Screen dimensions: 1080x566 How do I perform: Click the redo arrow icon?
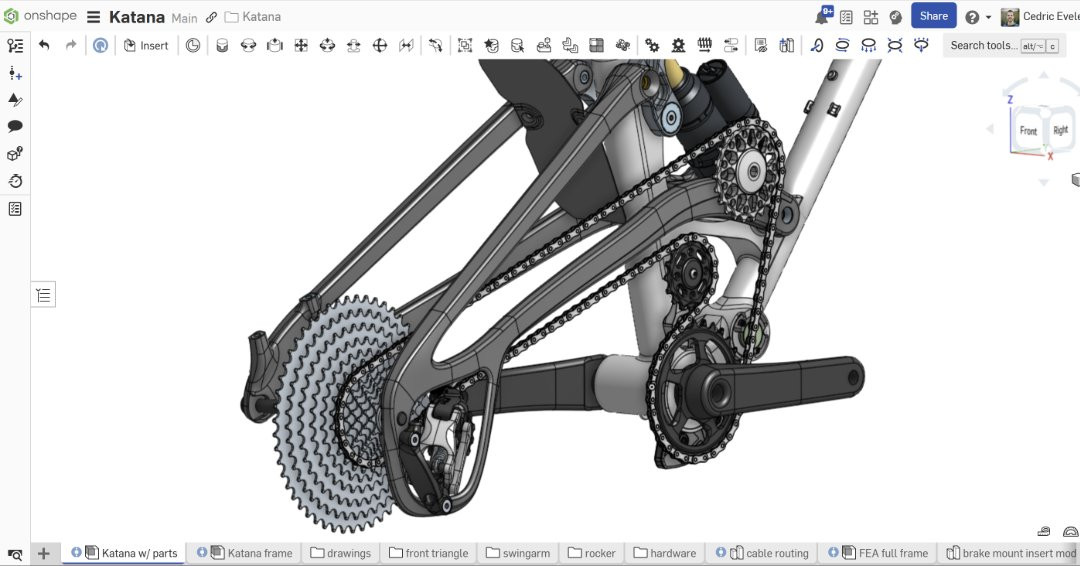pyautogui.click(x=70, y=45)
